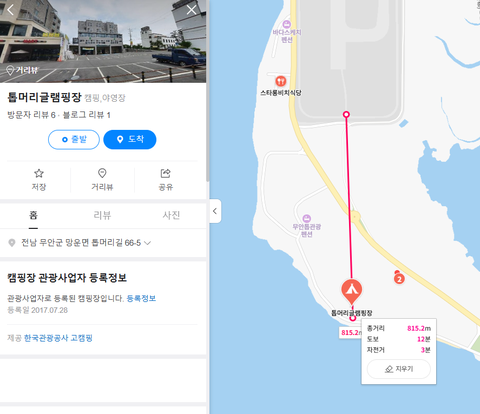The height and width of the screenshot is (414, 480).
Task: Select the 스타몰비치식당 restaurant marker
Action: pos(281,81)
